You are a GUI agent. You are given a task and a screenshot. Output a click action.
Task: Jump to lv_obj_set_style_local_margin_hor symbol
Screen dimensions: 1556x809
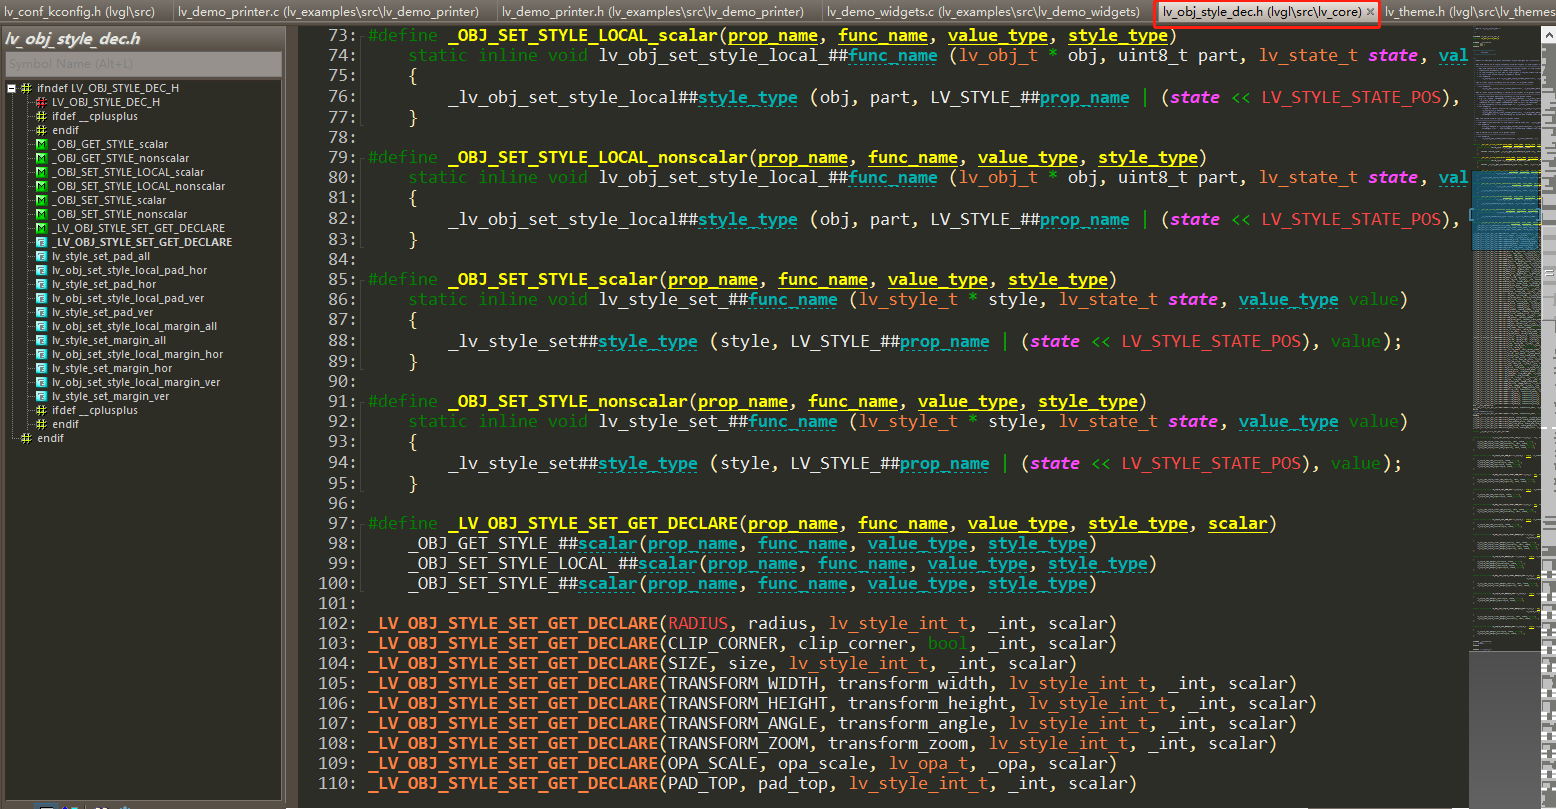pyautogui.click(x=137, y=354)
